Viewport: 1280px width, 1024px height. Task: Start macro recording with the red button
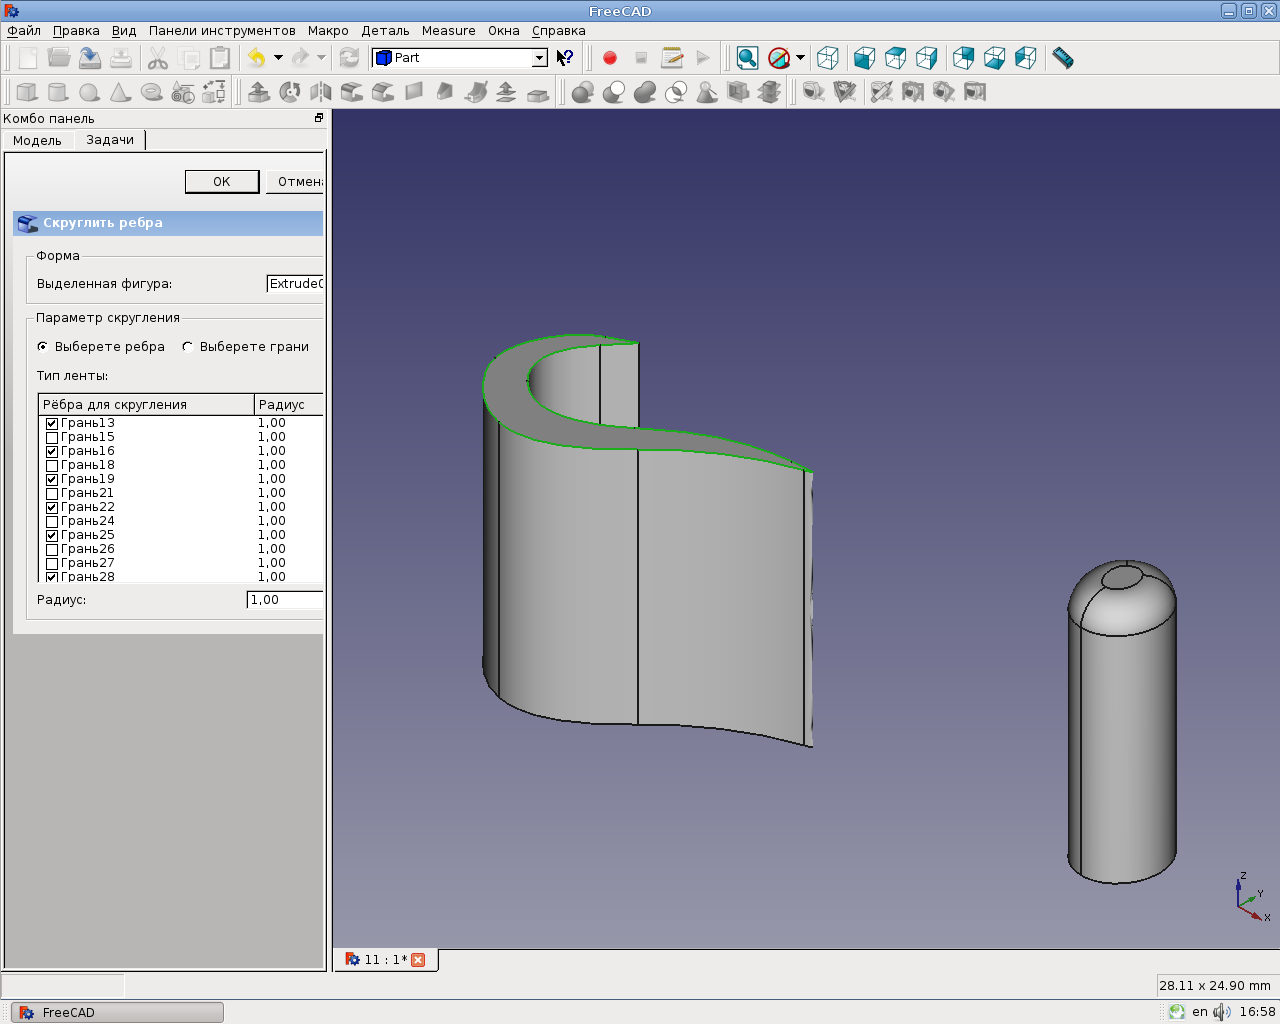610,58
